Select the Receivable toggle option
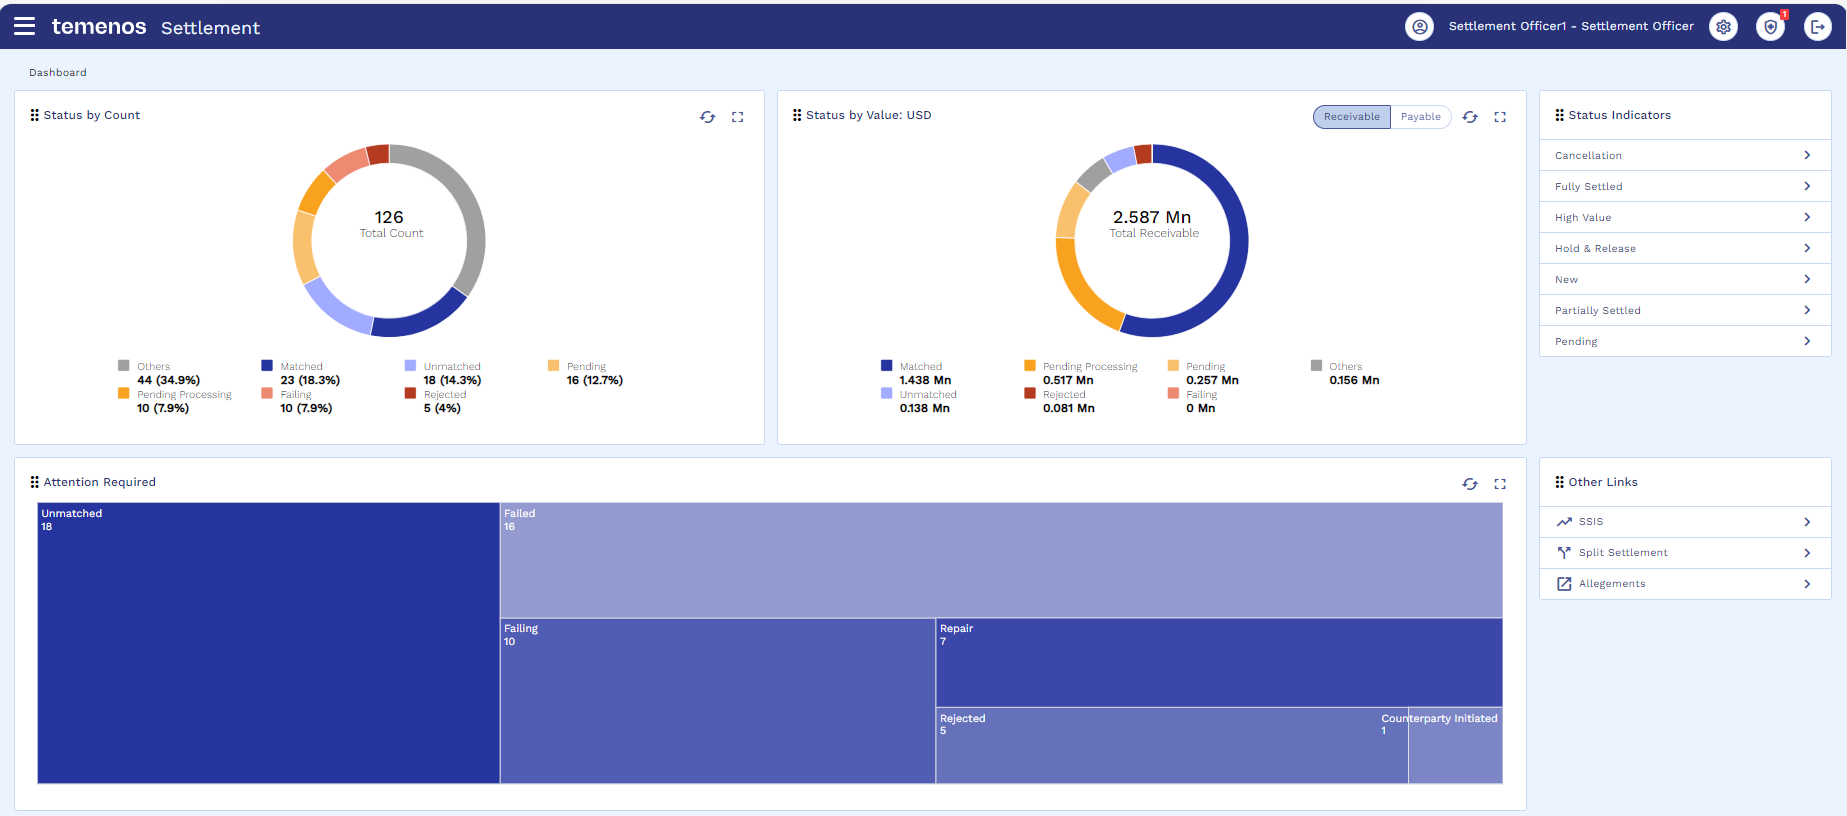 pos(1352,117)
